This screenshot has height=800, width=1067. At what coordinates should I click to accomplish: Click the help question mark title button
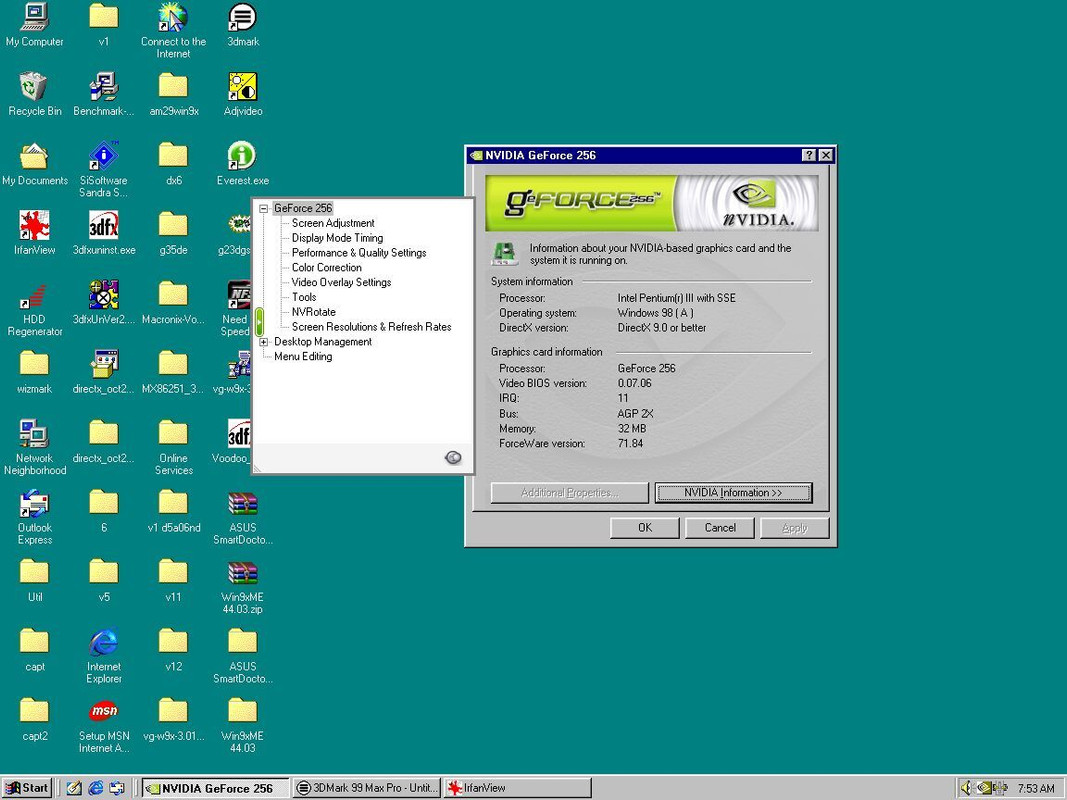[x=808, y=155]
